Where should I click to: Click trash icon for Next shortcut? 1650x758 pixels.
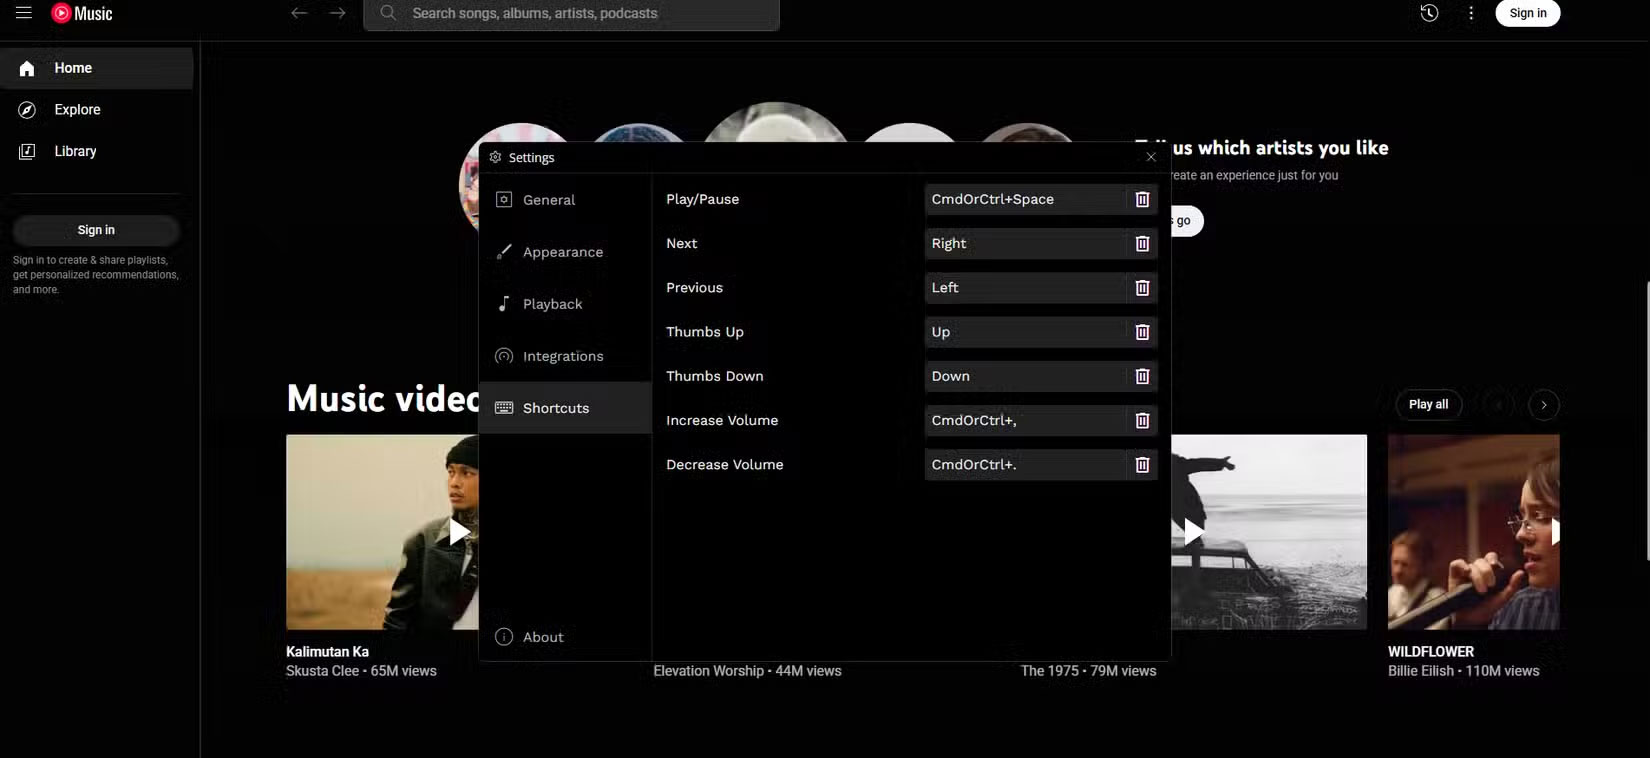(1142, 244)
